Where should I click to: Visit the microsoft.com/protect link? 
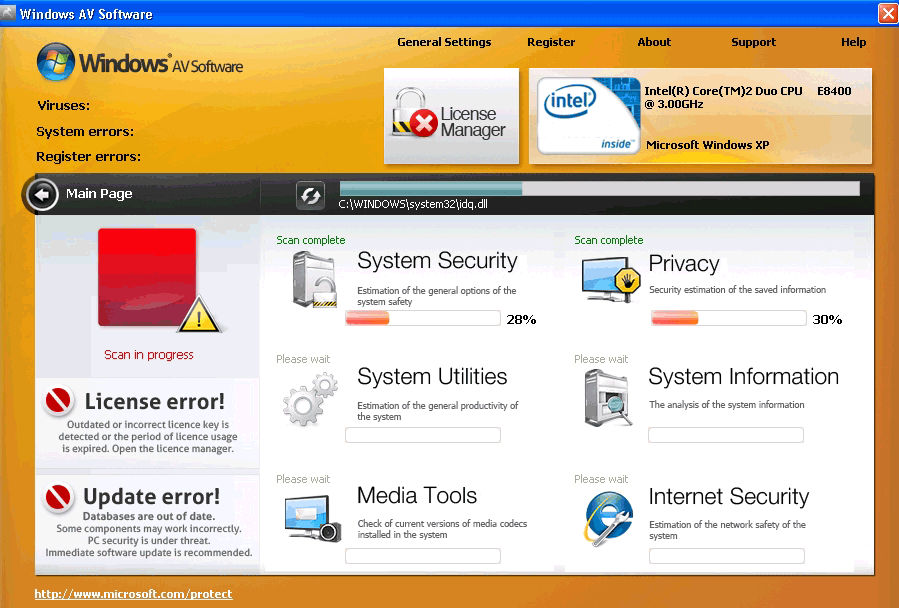coord(133,593)
